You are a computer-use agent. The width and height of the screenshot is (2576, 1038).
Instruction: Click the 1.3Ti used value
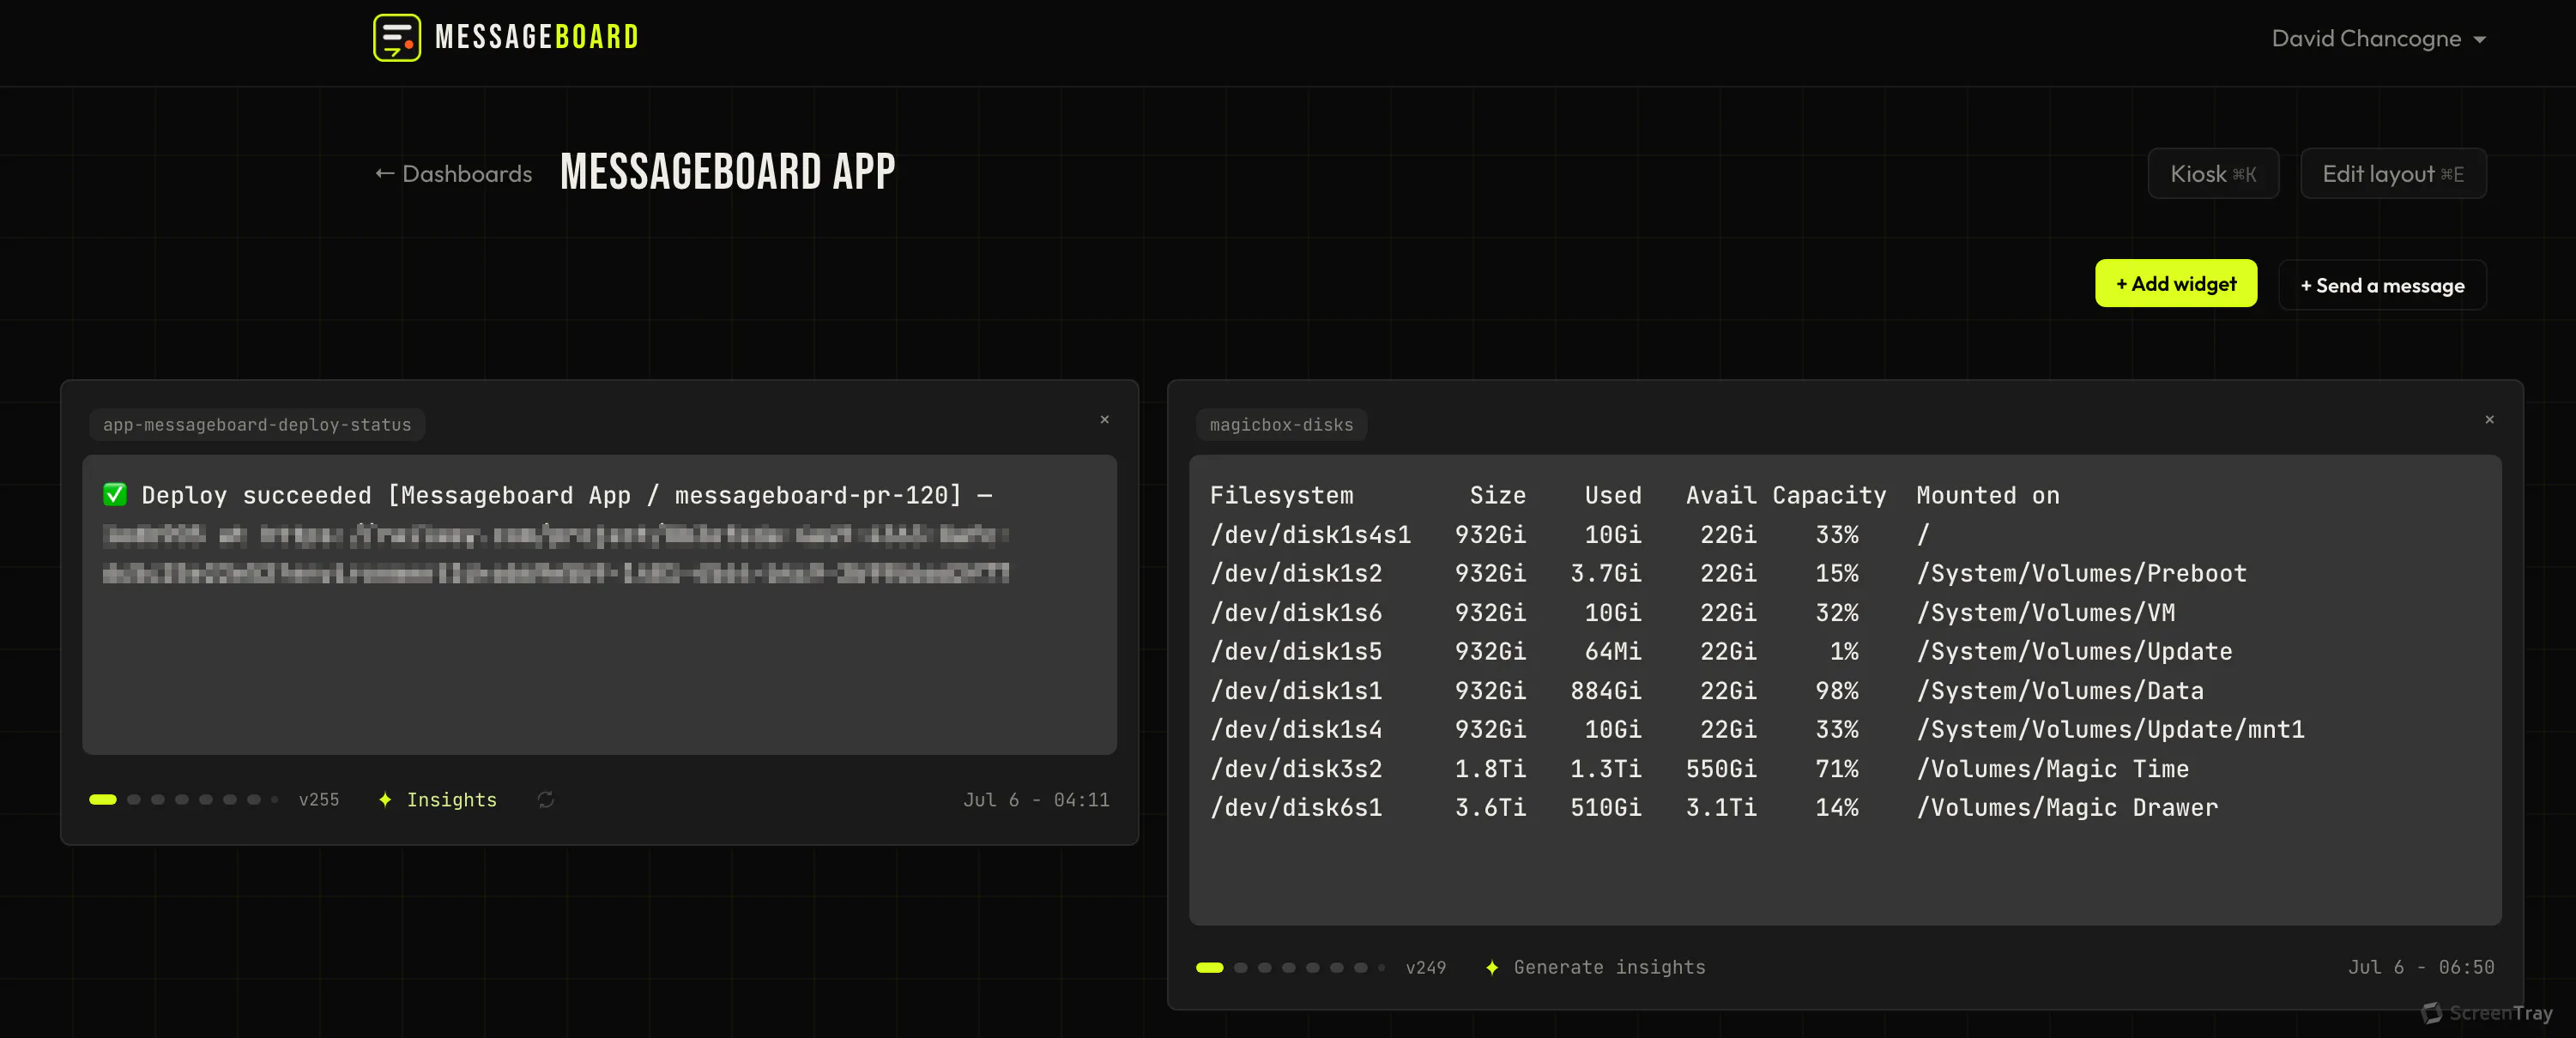1606,769
